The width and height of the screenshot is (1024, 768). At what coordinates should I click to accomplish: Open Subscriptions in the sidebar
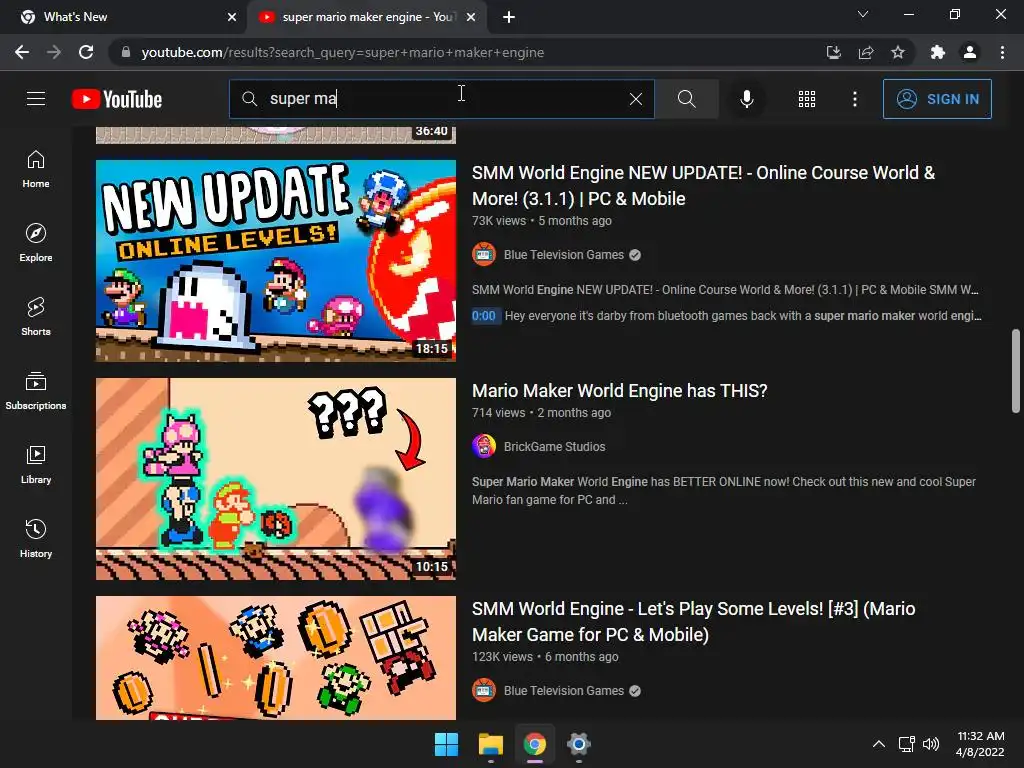(x=36, y=391)
